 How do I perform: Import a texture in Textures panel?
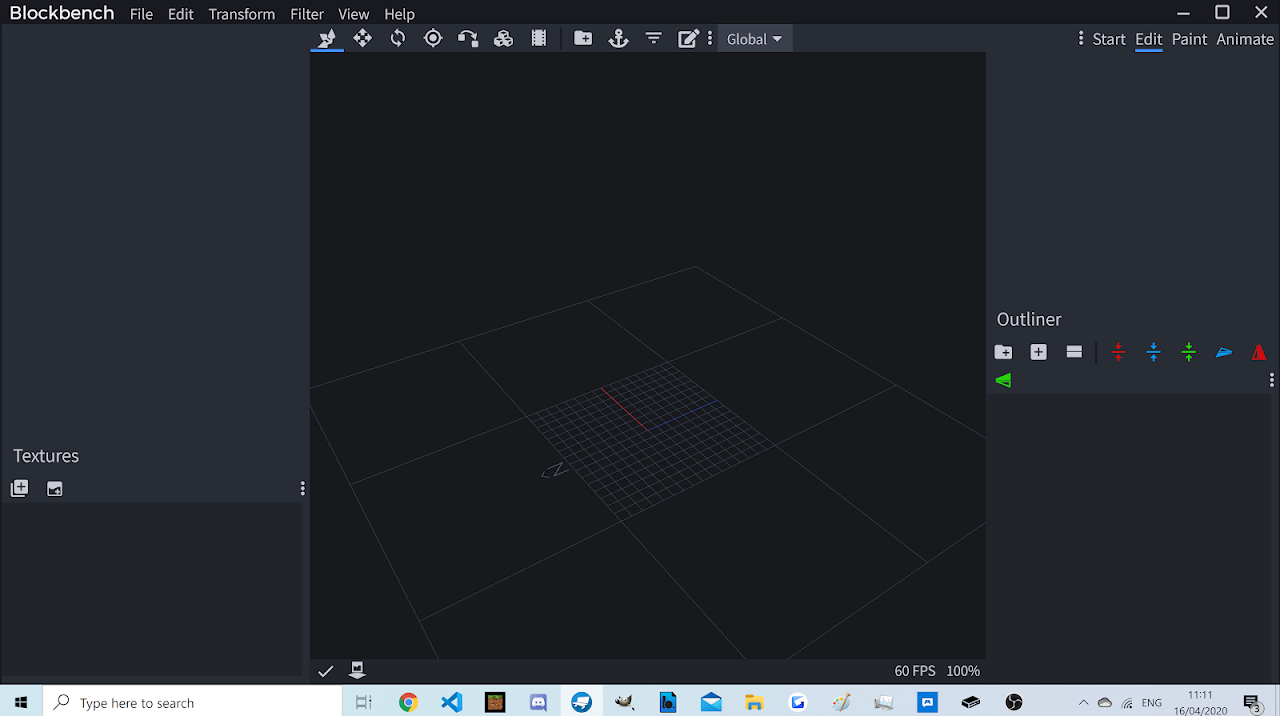pyautogui.click(x=19, y=489)
